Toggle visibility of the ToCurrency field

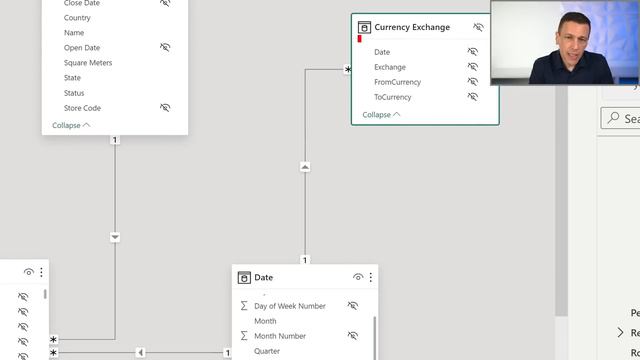(473, 97)
